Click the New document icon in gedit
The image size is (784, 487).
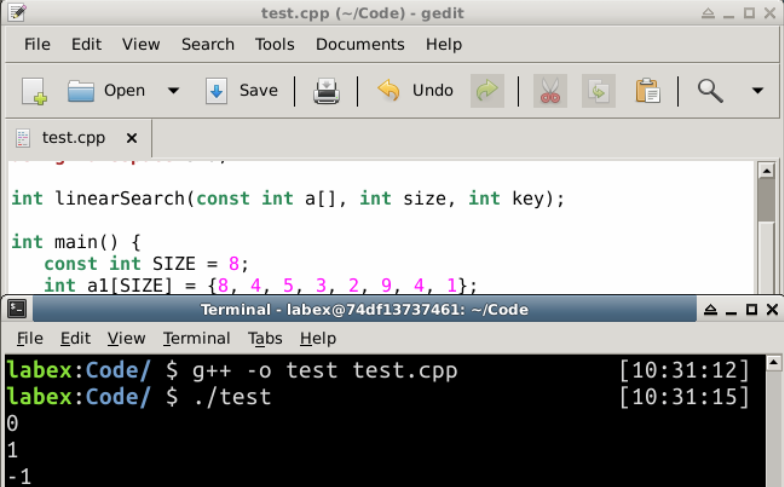point(34,91)
